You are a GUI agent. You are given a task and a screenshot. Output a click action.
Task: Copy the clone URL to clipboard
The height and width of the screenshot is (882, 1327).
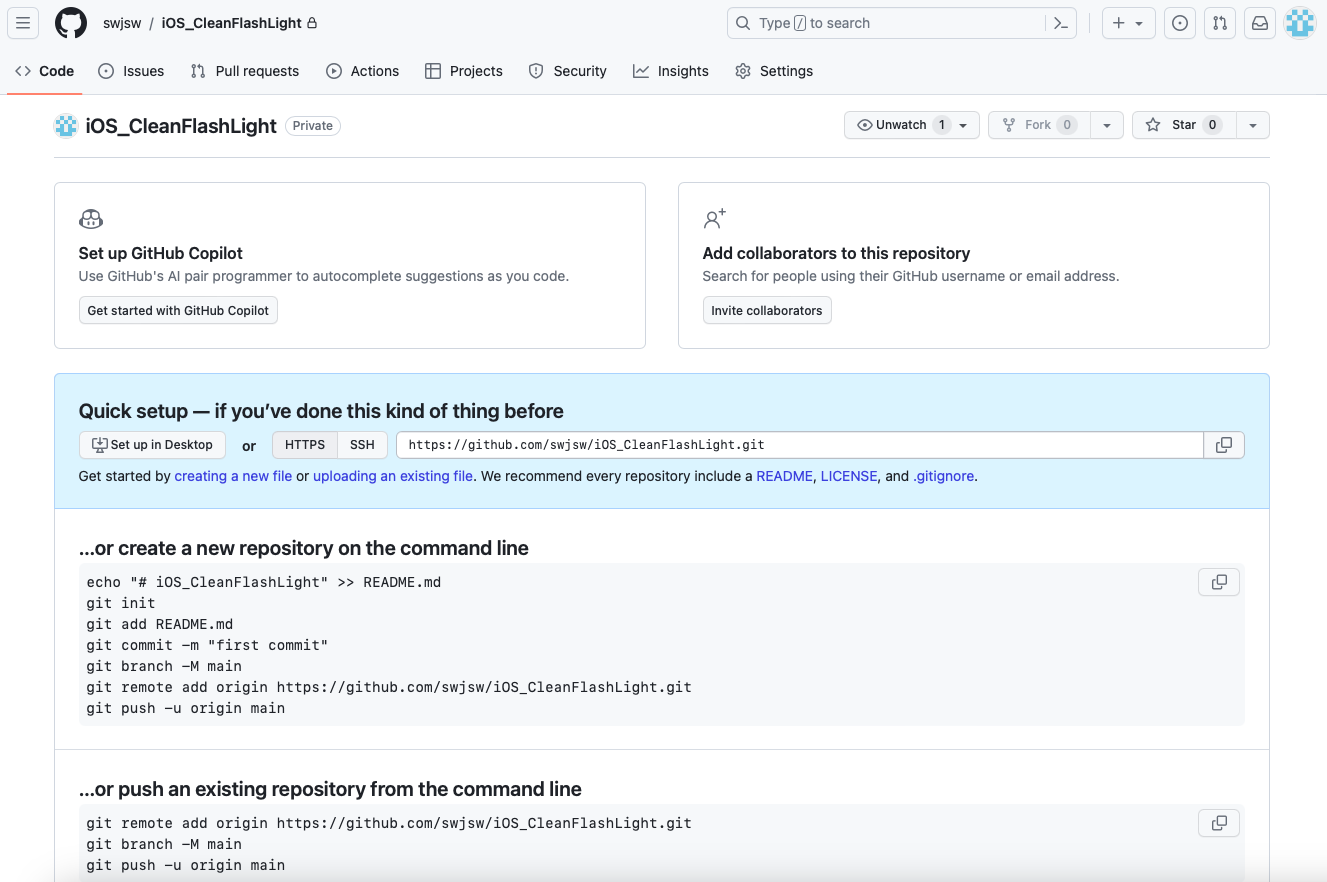point(1224,445)
